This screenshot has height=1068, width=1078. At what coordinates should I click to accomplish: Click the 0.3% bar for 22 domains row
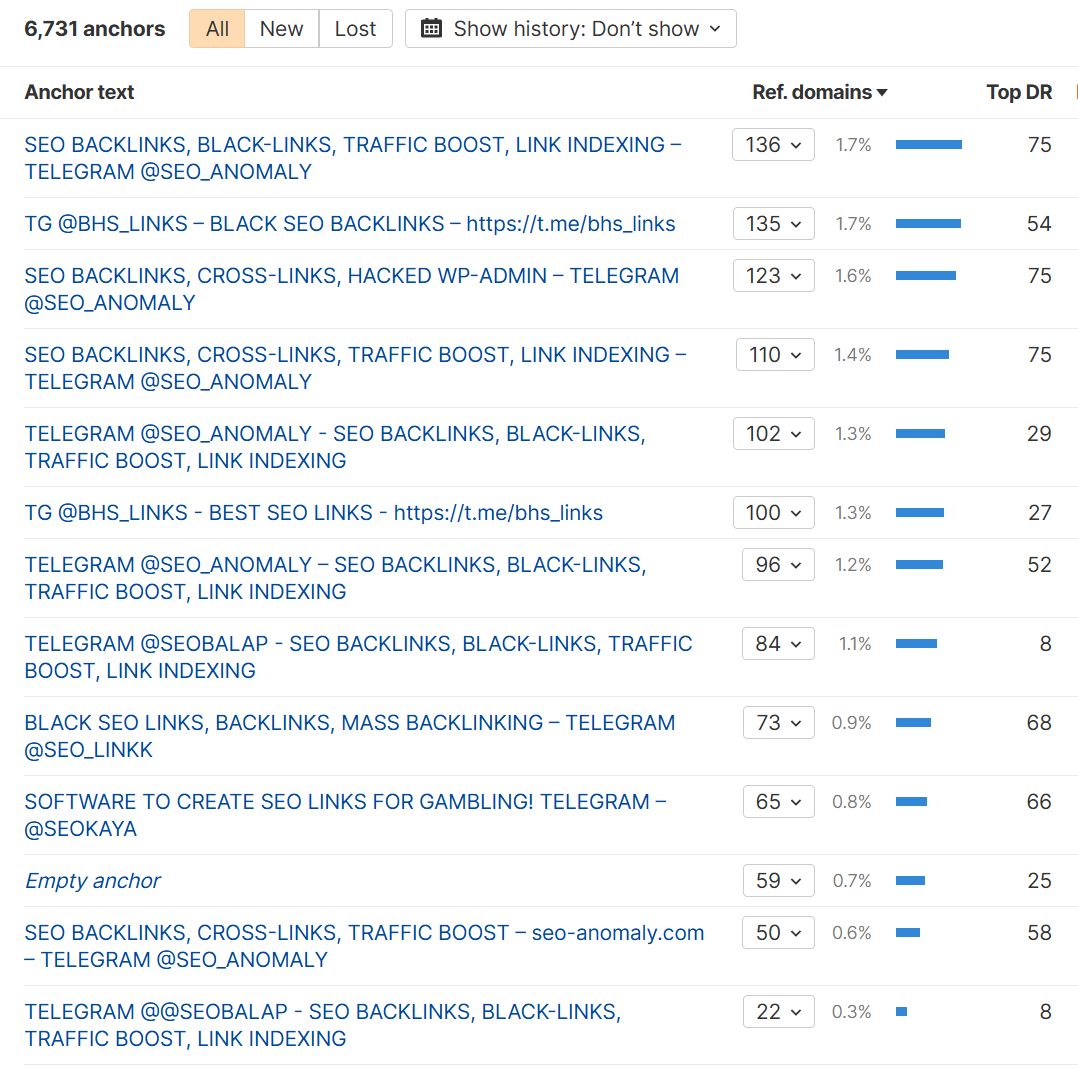(901, 1012)
